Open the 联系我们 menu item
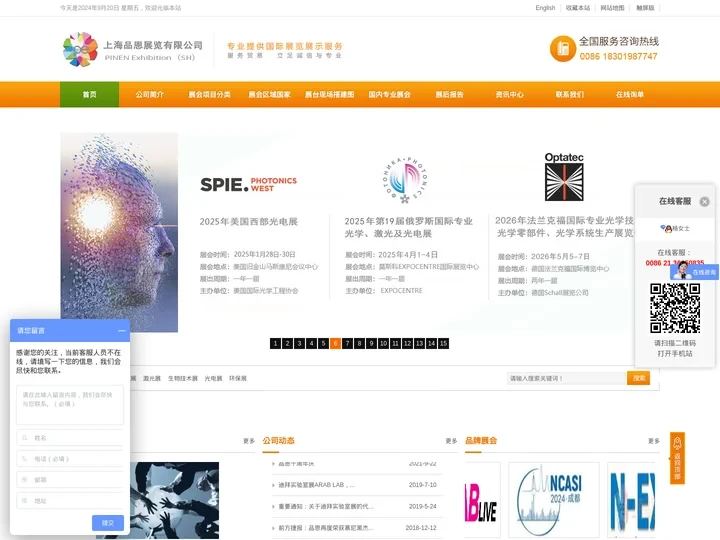The width and height of the screenshot is (720, 540). 569,95
